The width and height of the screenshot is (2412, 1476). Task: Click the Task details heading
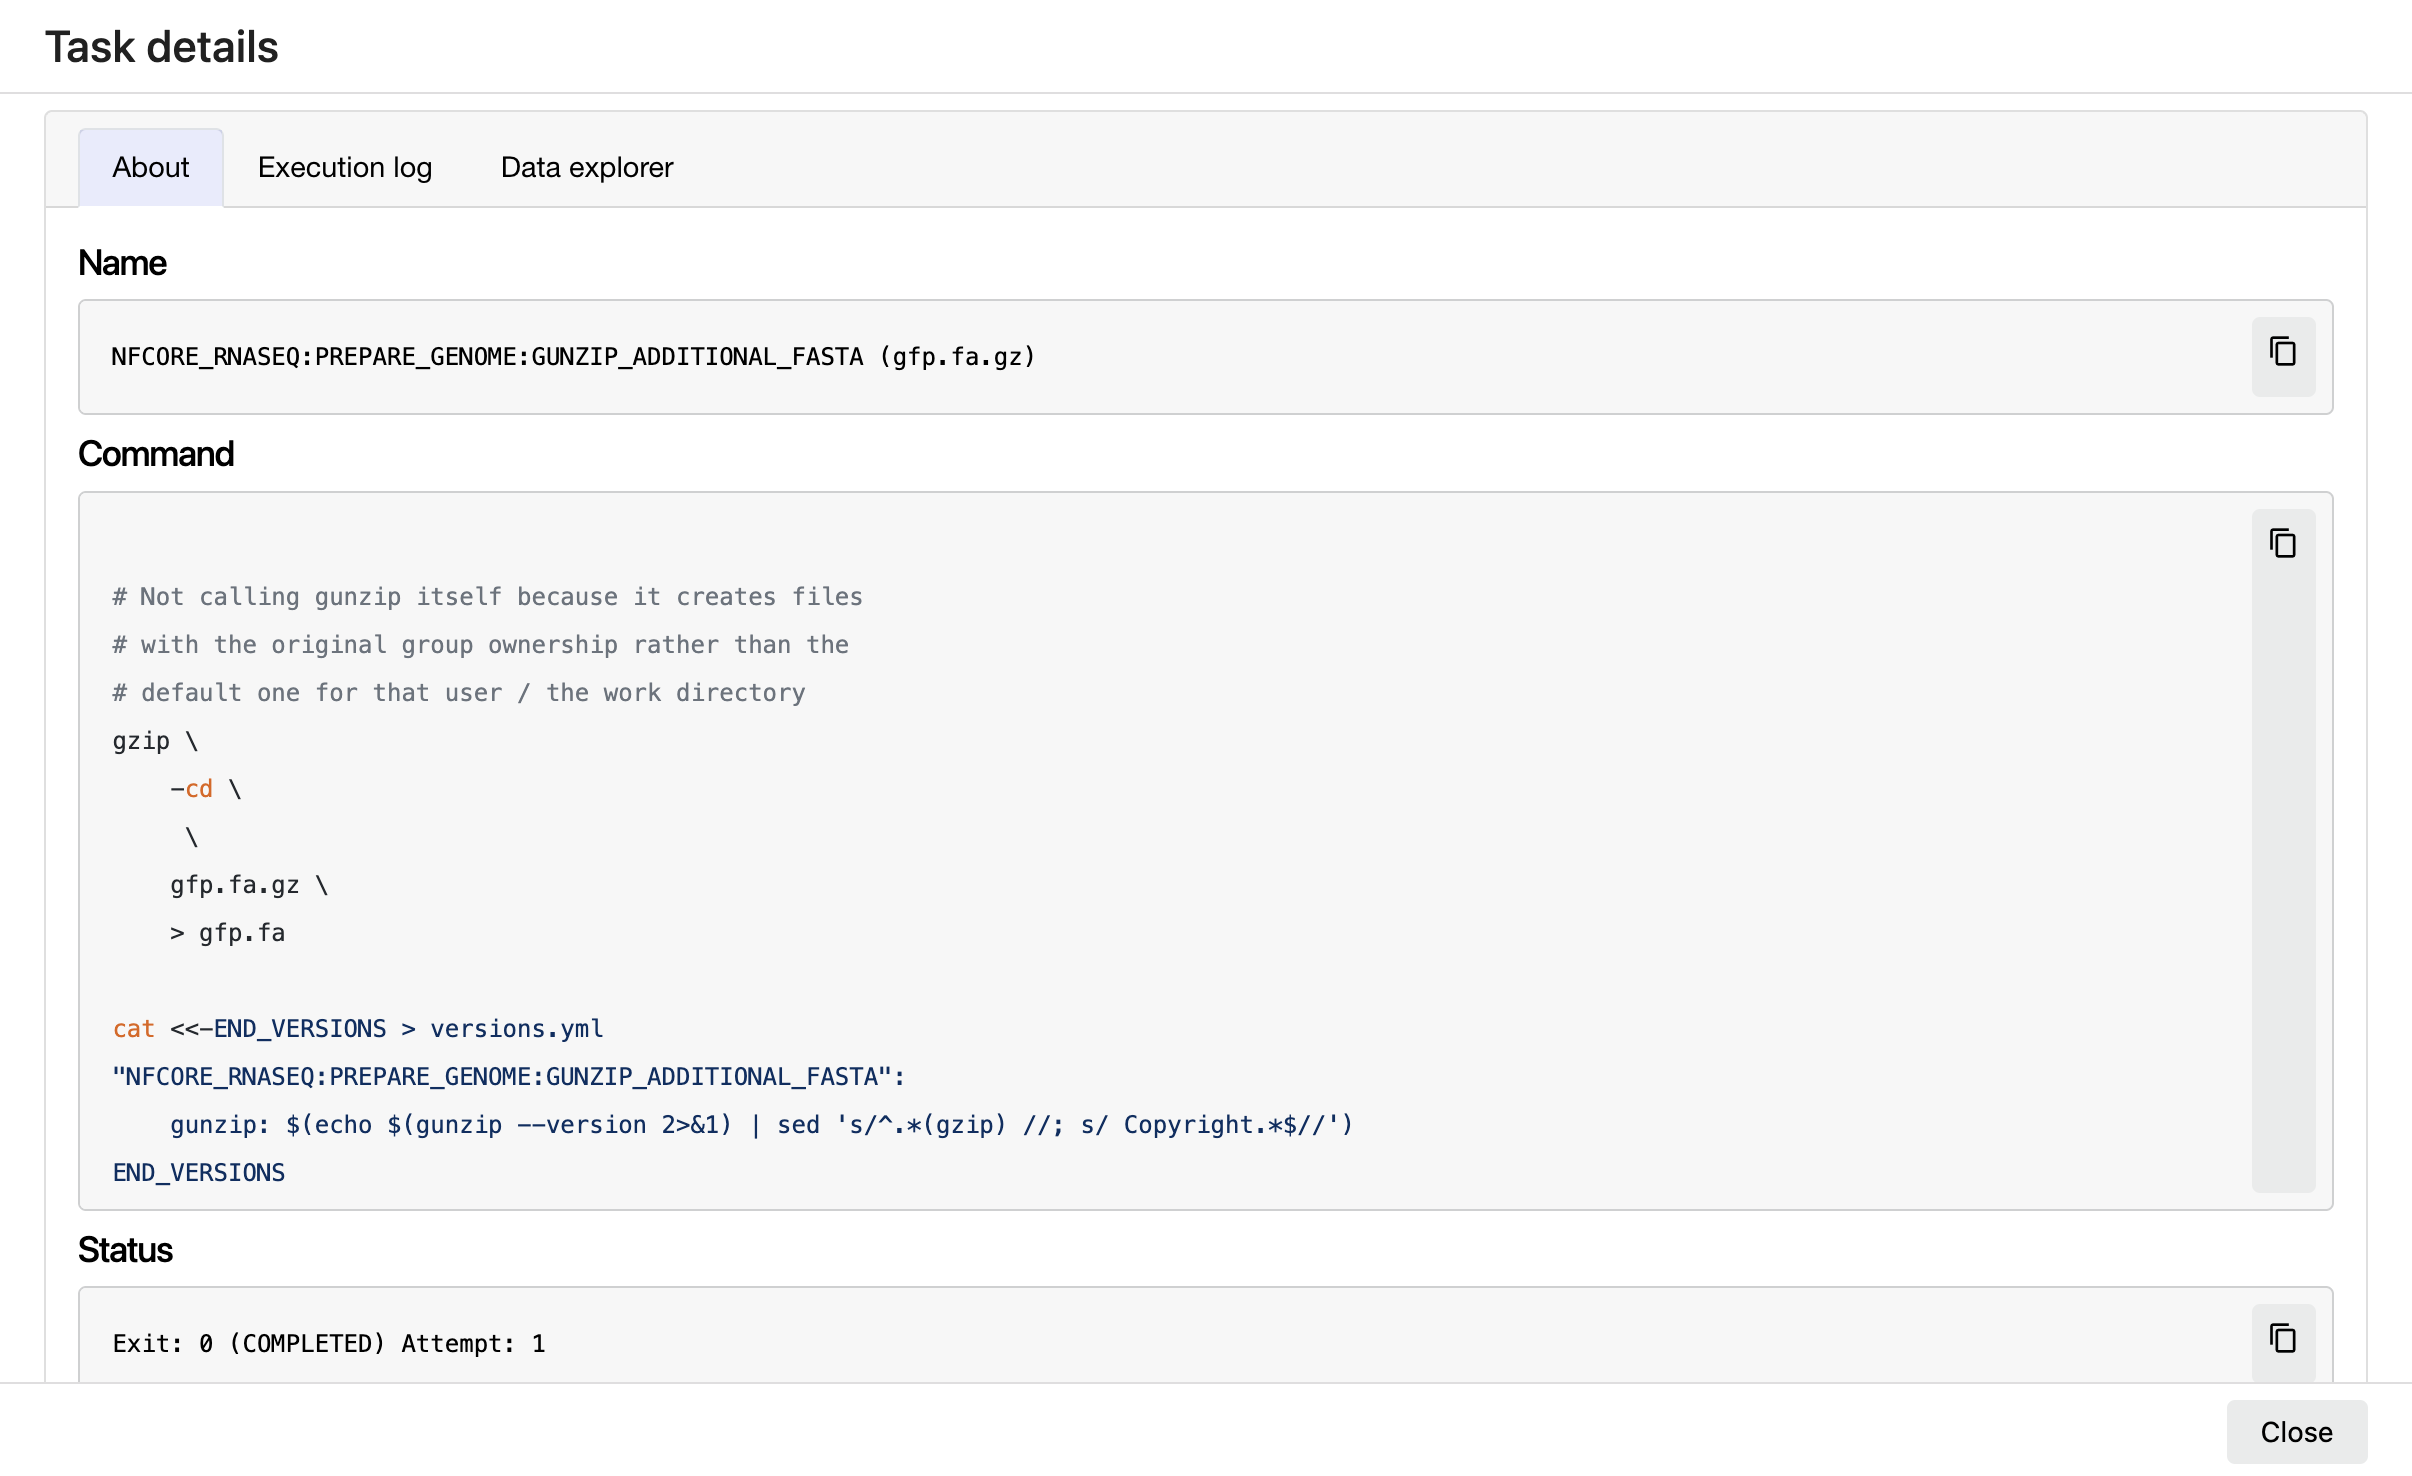(x=161, y=47)
